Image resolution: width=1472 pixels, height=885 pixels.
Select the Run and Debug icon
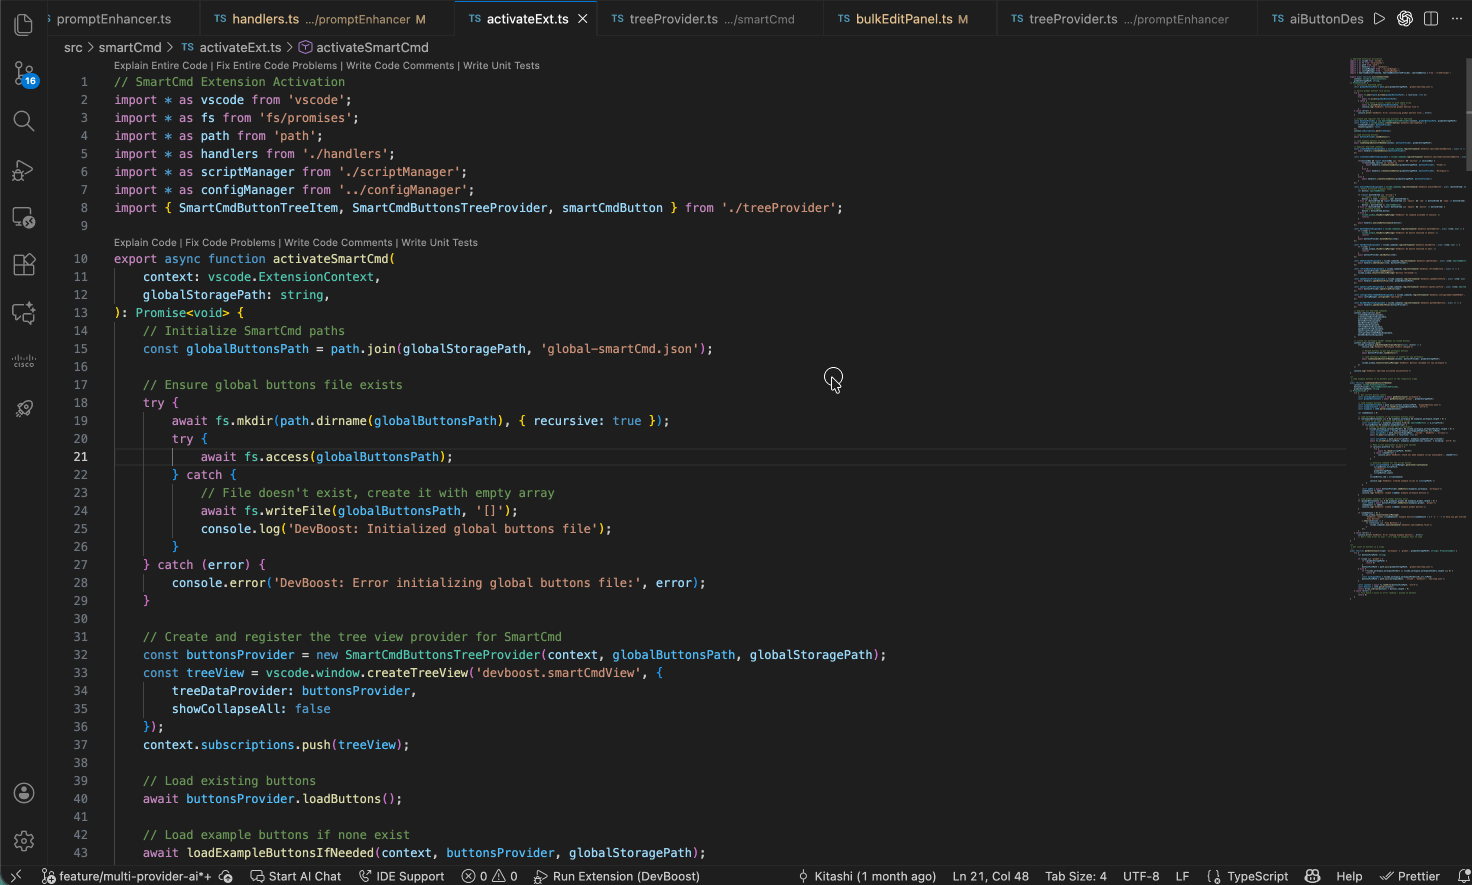coord(23,170)
